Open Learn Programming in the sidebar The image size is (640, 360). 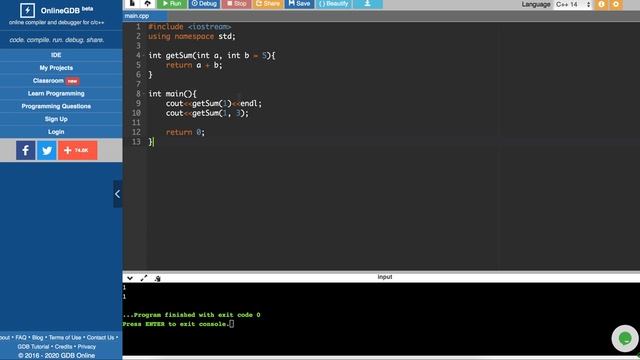click(x=56, y=93)
